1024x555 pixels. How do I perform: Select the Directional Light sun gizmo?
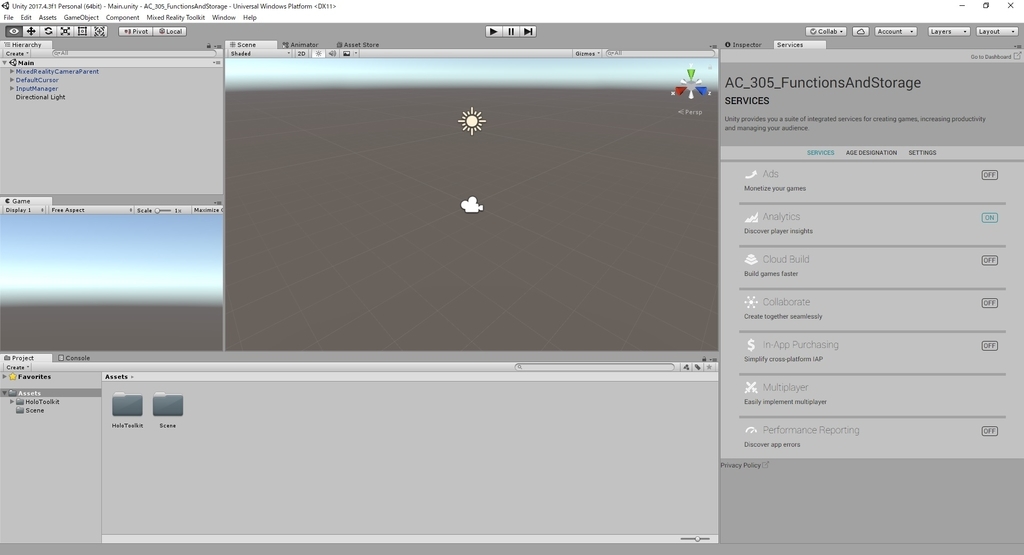[472, 121]
